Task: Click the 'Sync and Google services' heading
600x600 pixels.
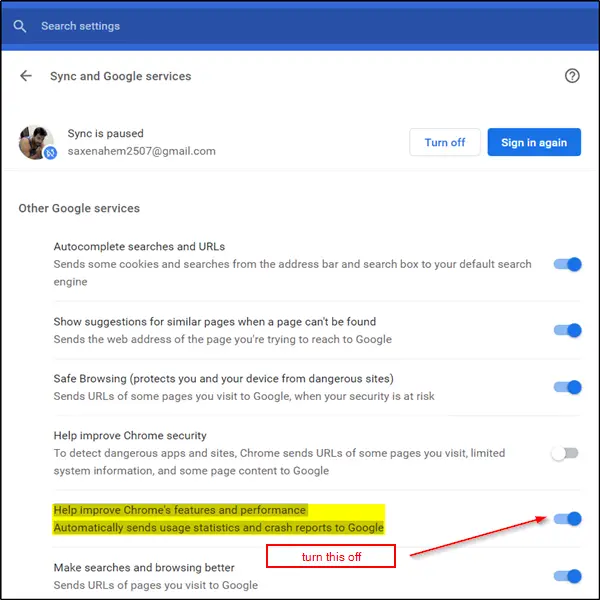Action: coord(121,76)
